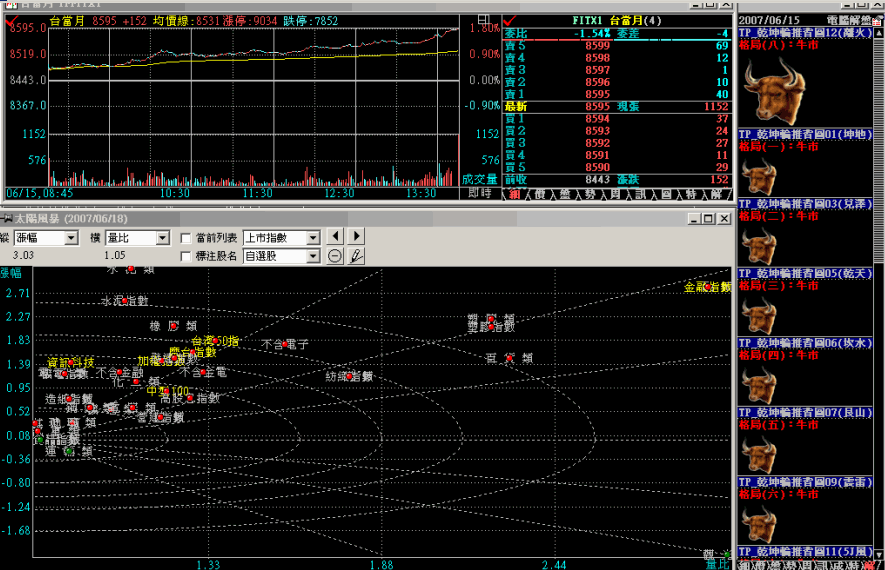This screenshot has height=570, width=885.
Task: Click the red dot for 中型100
Action: (167, 391)
